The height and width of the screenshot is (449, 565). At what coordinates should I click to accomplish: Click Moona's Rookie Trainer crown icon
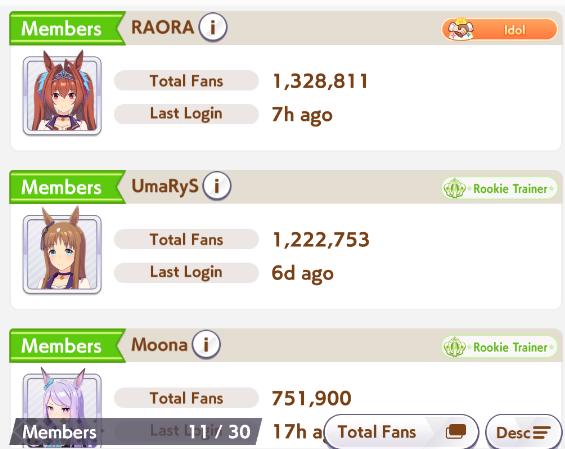tap(454, 347)
